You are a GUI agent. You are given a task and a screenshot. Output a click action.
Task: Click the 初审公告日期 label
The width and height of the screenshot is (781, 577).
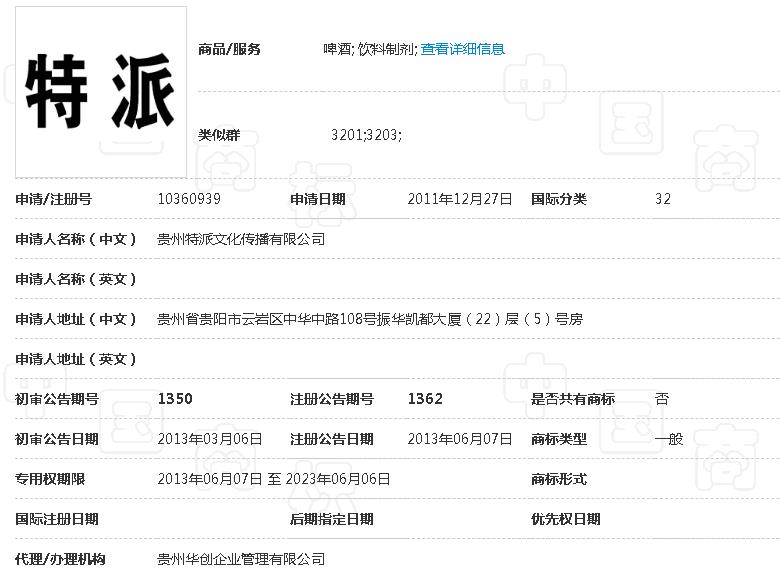coord(57,439)
